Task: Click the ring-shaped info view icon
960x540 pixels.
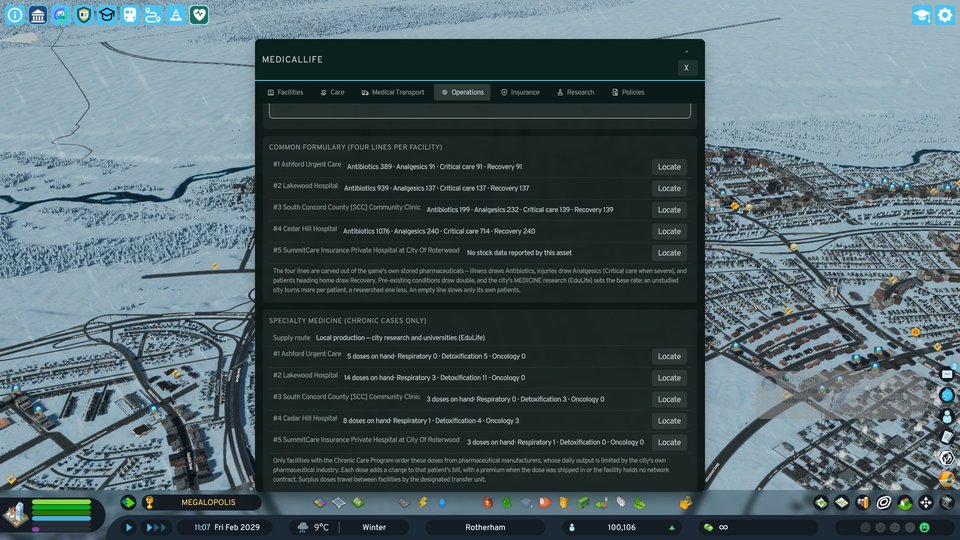Action: (883, 503)
